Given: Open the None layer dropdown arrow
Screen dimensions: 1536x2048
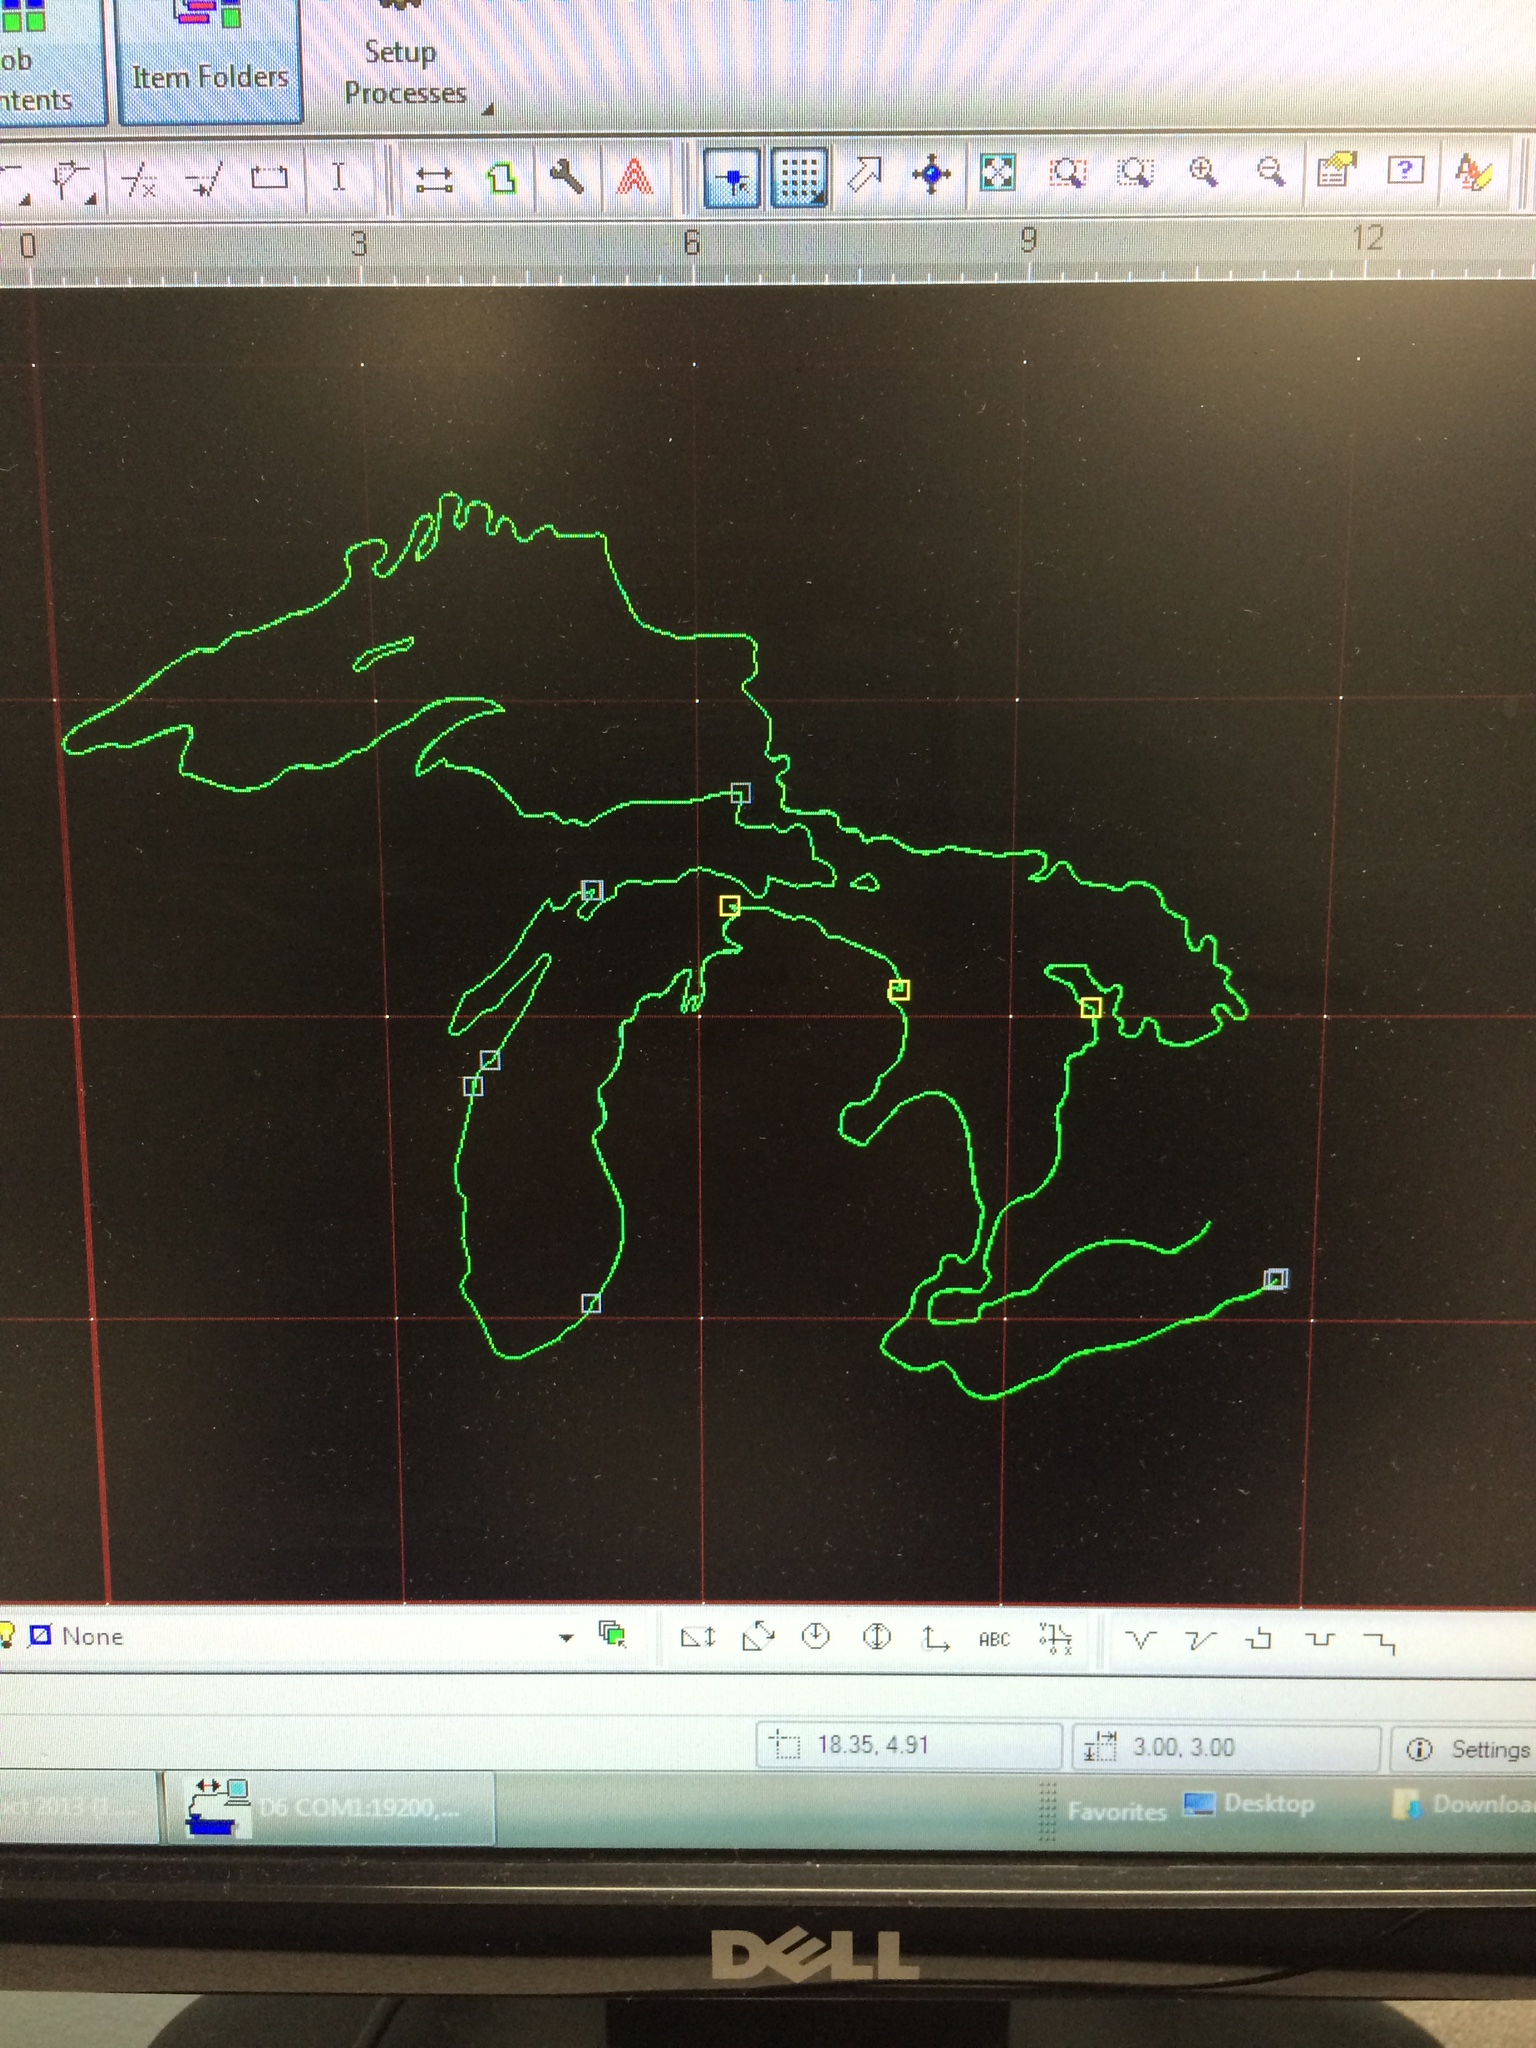Looking at the screenshot, I should pos(566,1637).
